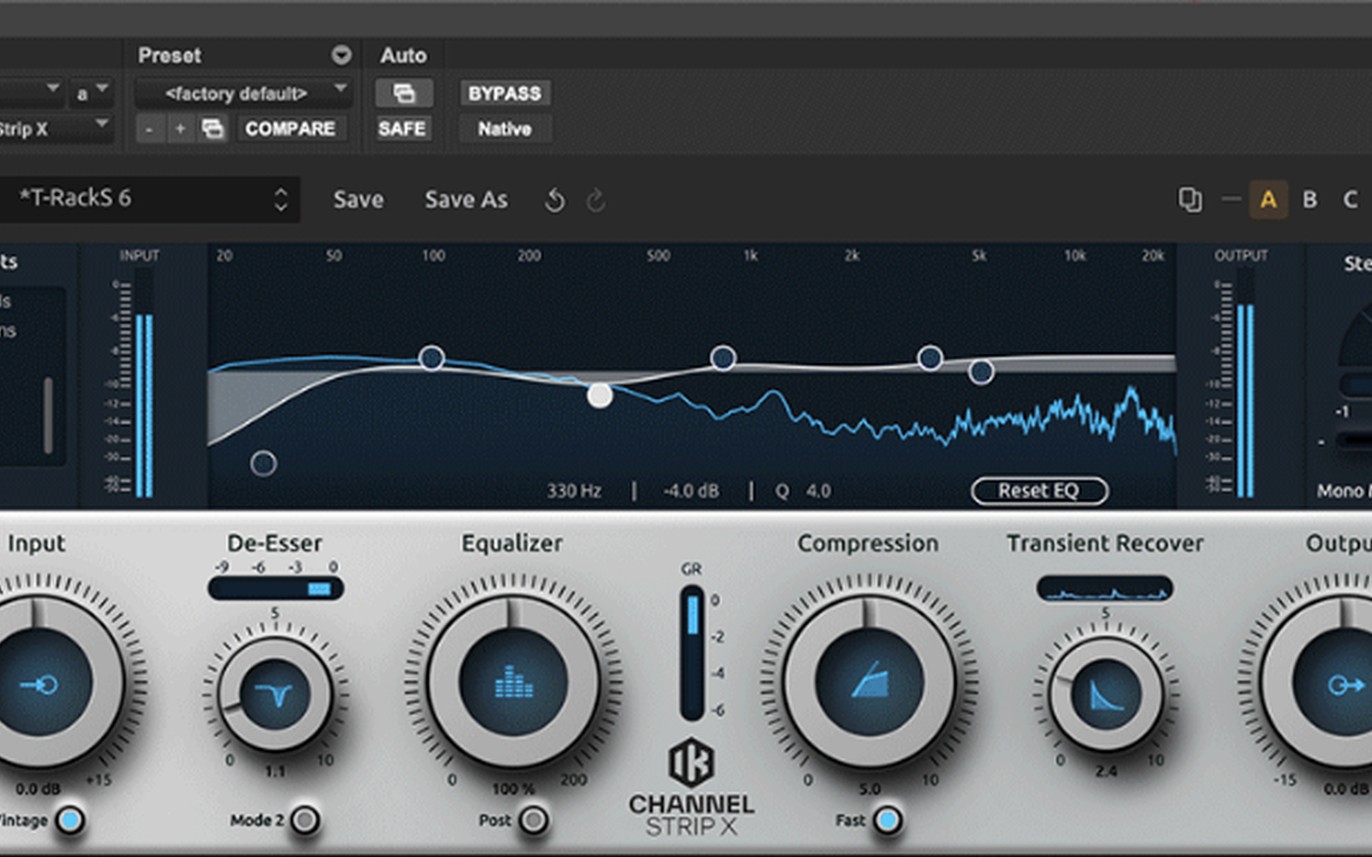Click the Equalizer knob bars icon

(514, 684)
